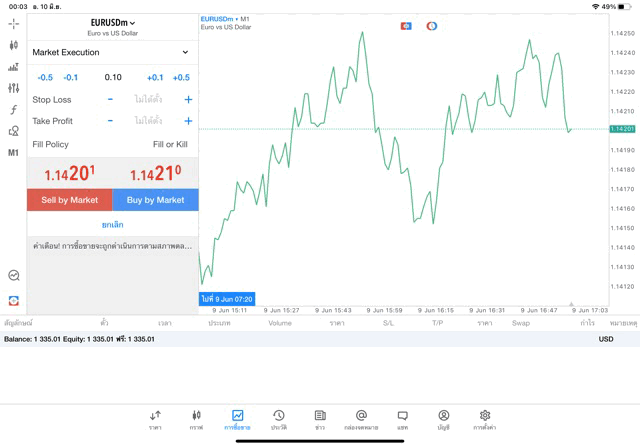Change the M1 timeframe selector

coord(14,153)
